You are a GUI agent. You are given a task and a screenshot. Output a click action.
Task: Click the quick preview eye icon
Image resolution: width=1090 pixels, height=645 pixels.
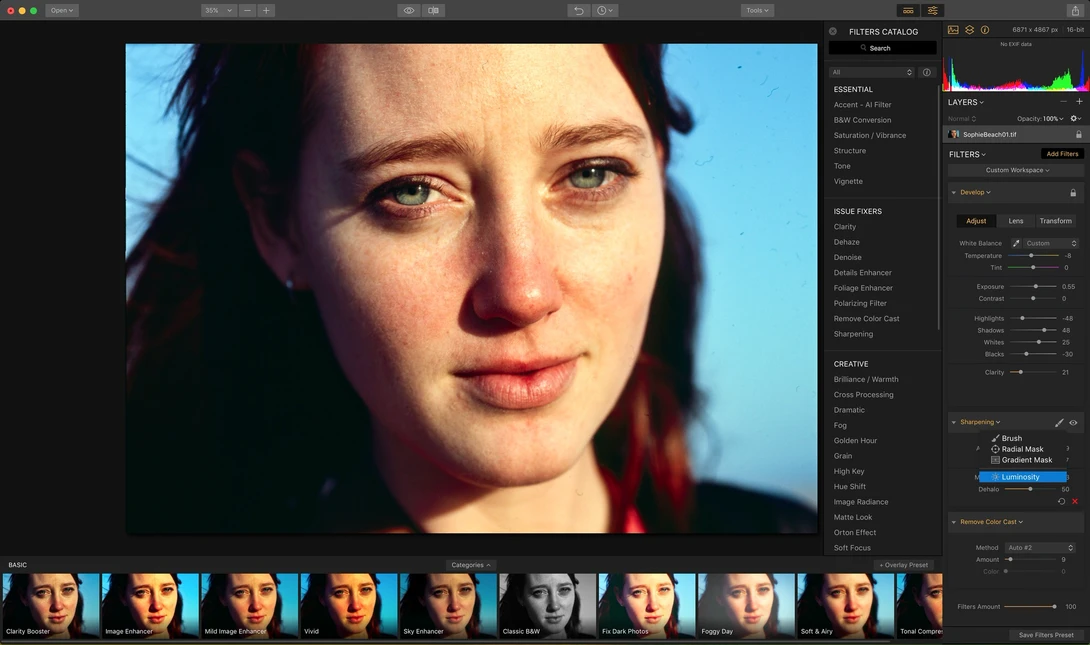point(409,10)
